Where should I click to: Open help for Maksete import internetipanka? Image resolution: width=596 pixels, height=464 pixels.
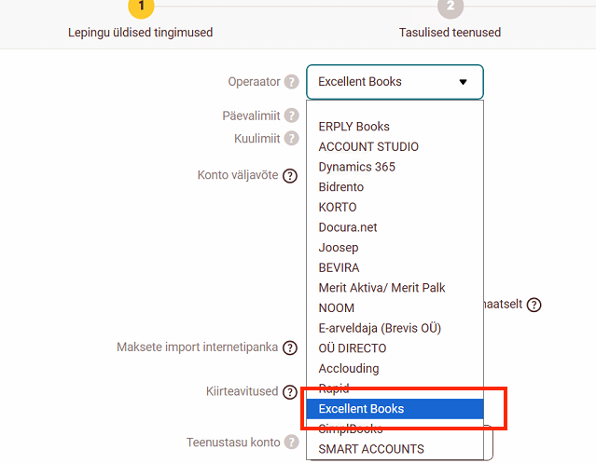tap(290, 348)
